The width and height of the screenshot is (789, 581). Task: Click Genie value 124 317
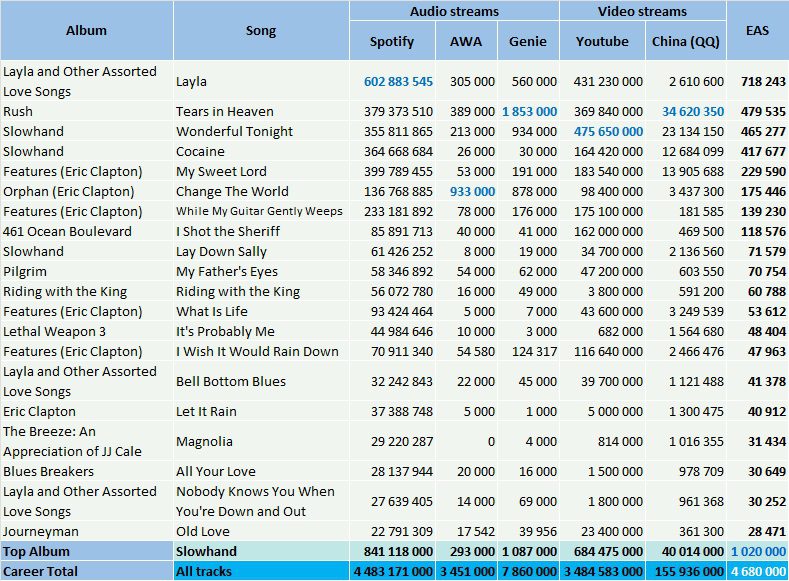pos(534,352)
